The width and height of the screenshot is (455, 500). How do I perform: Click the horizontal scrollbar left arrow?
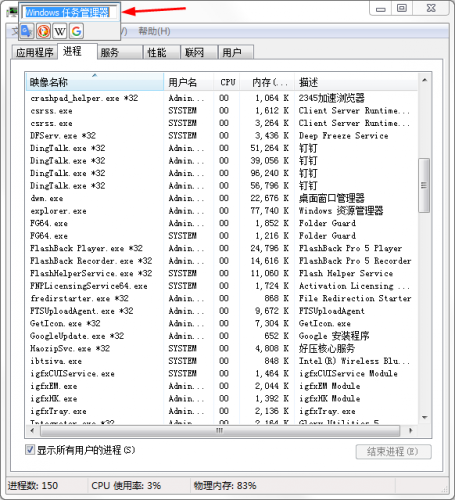tap(32, 430)
